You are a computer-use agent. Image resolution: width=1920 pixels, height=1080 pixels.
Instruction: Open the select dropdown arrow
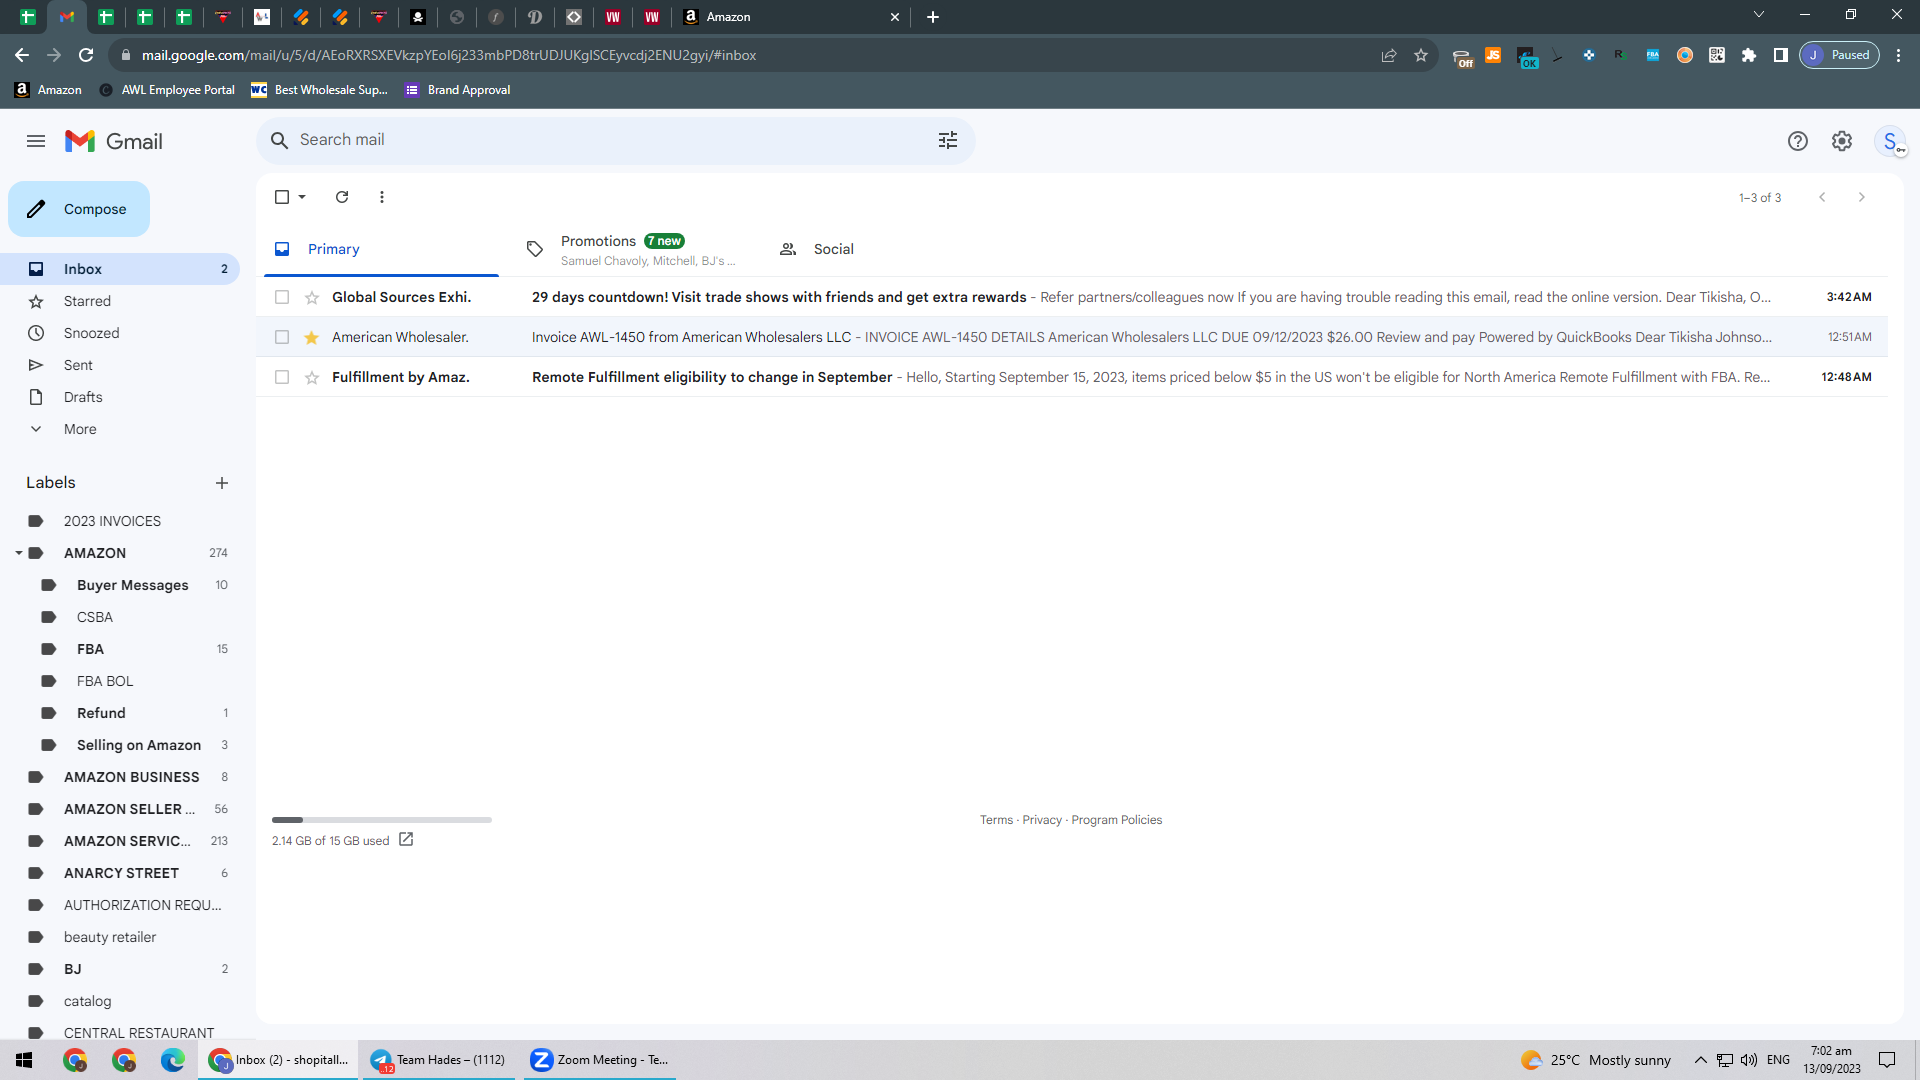302,197
